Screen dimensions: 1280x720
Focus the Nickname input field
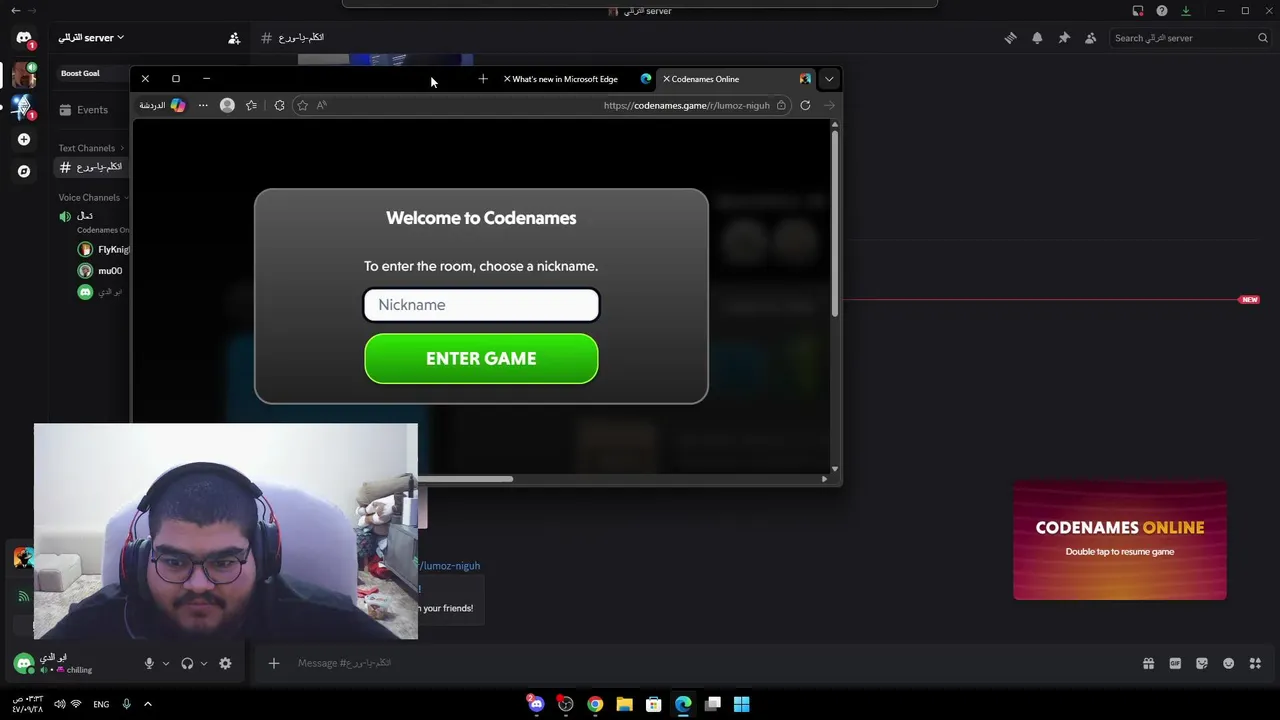tap(481, 305)
